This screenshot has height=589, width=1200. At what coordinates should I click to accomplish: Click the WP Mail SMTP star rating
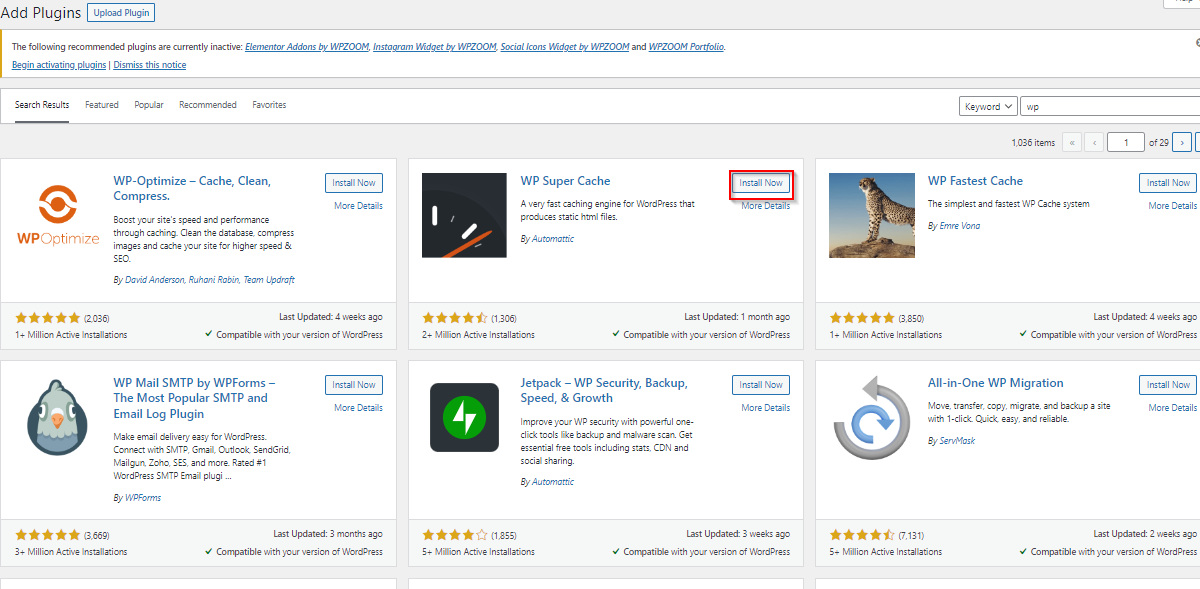pos(48,535)
